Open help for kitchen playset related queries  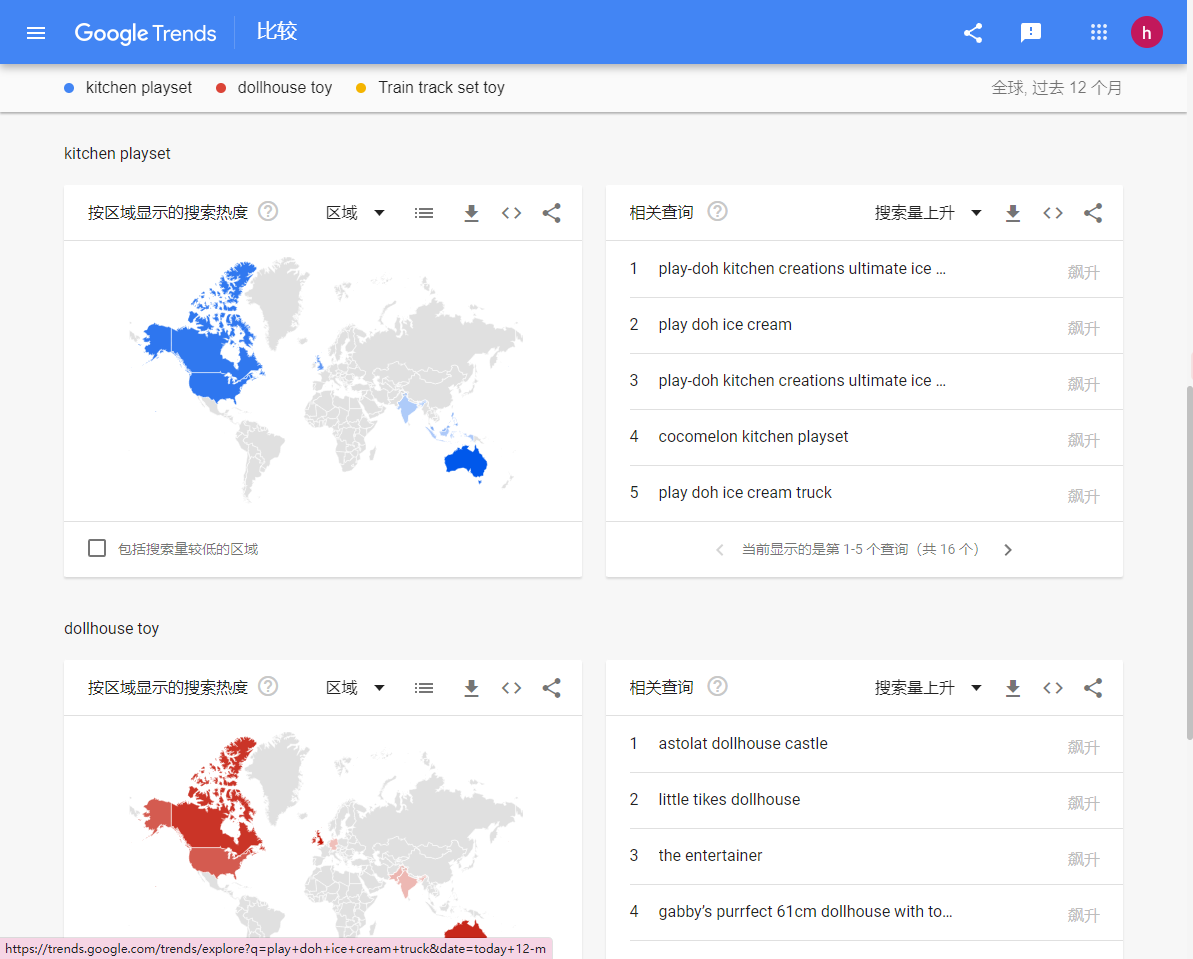[x=717, y=211]
